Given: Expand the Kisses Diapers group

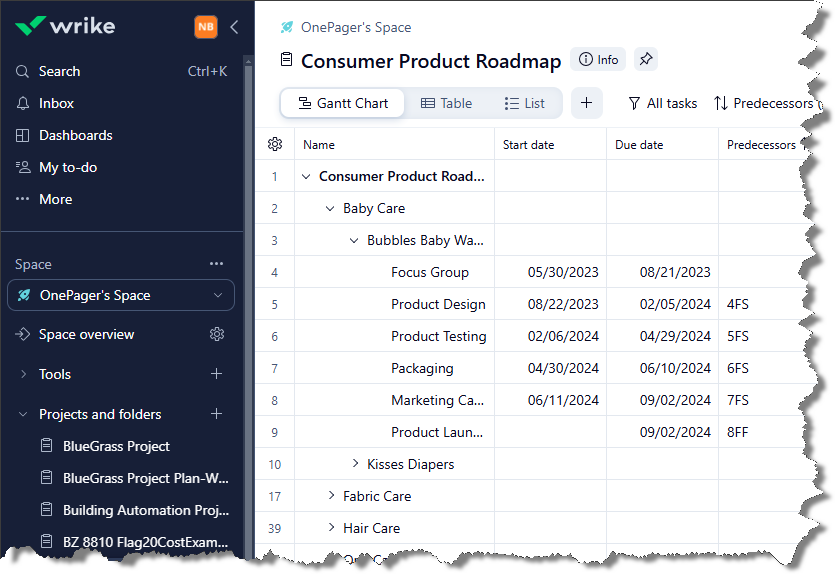Looking at the screenshot, I should coord(355,463).
